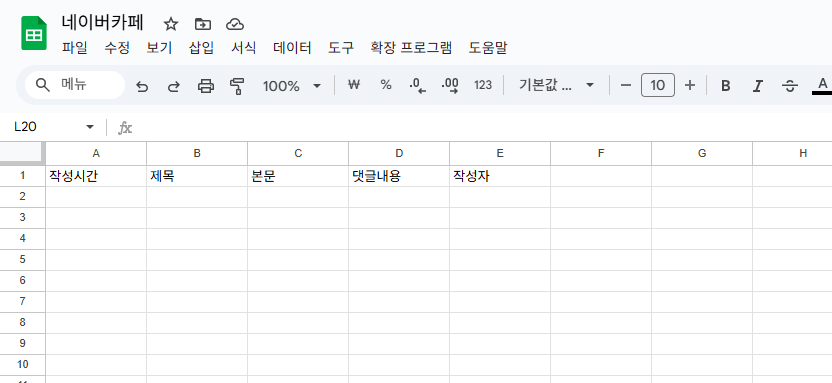Apply percent format
Viewport: 832px width, 383px height.
pos(386,85)
